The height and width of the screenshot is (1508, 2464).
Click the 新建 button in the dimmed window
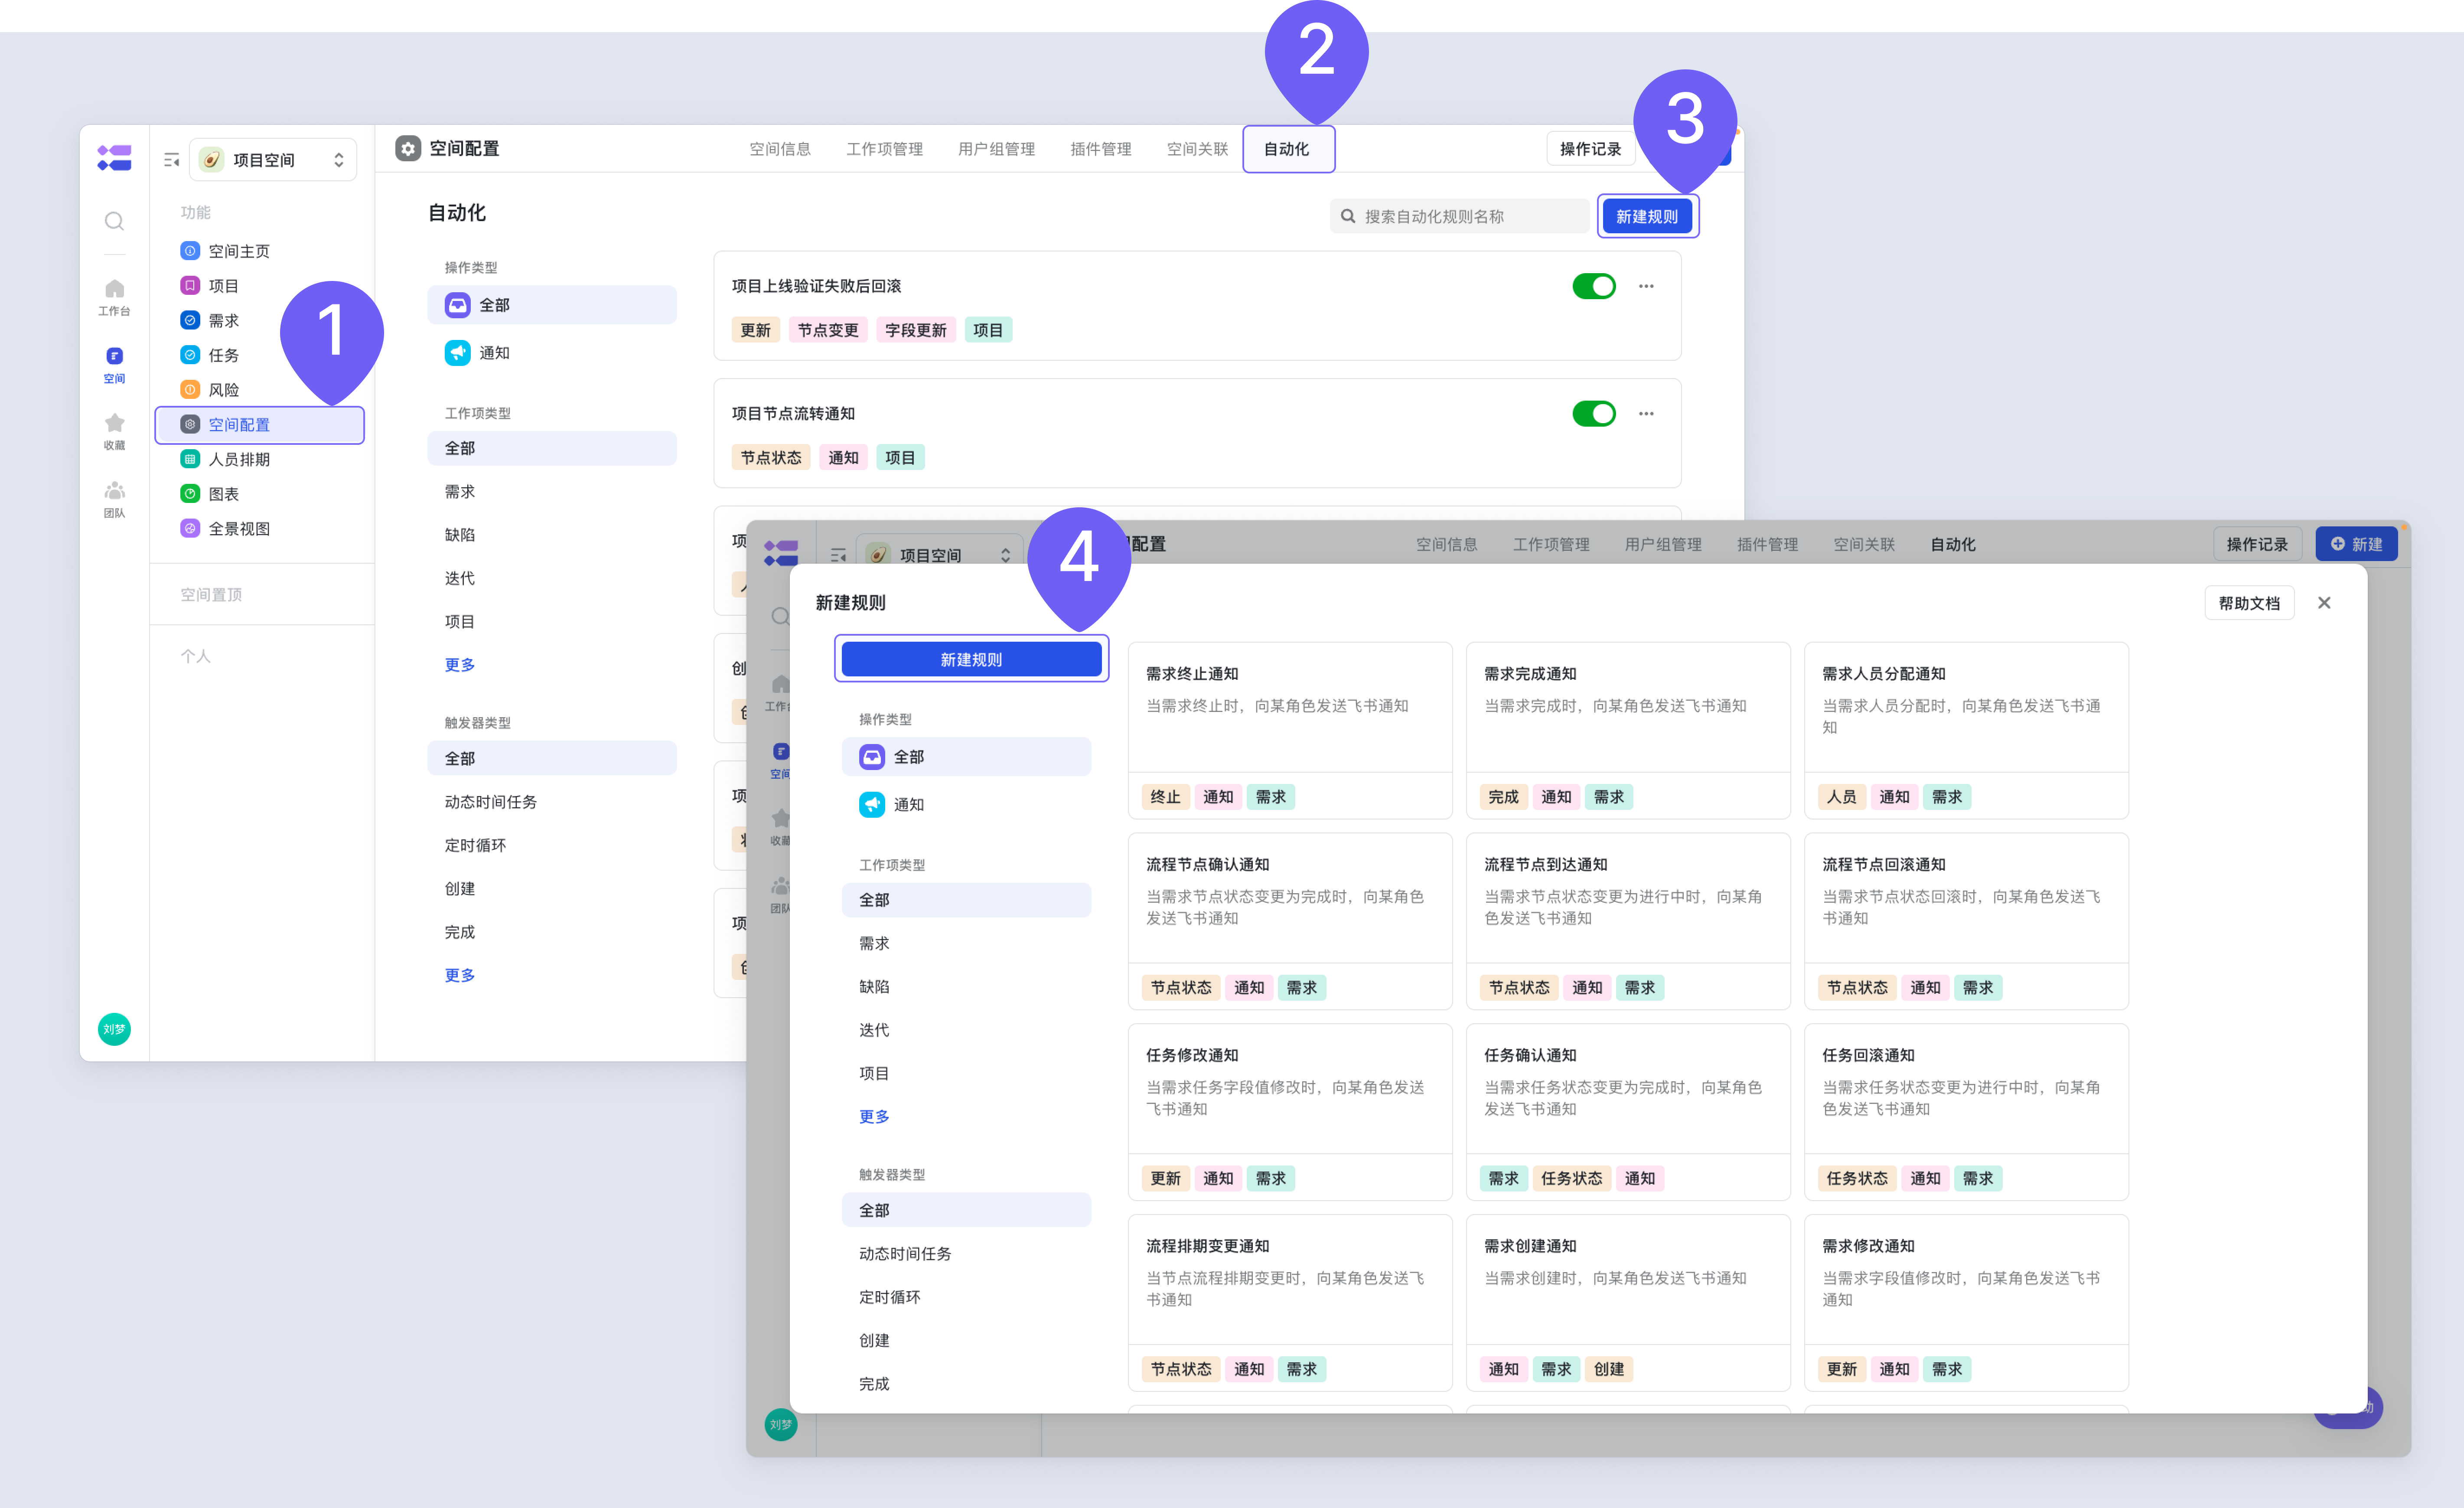pos(2356,544)
